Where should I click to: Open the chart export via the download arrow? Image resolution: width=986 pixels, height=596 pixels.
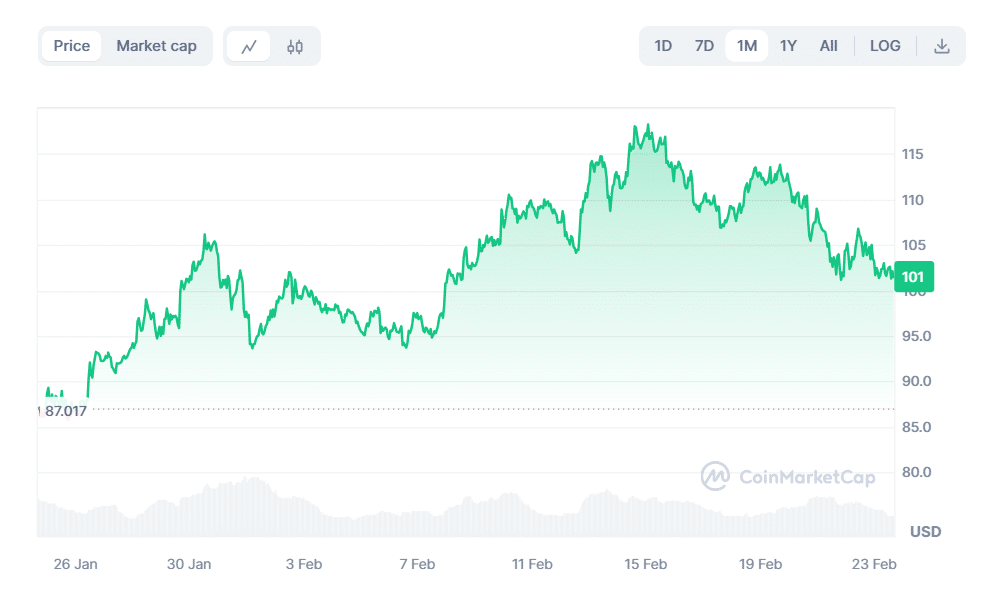[x=942, y=45]
